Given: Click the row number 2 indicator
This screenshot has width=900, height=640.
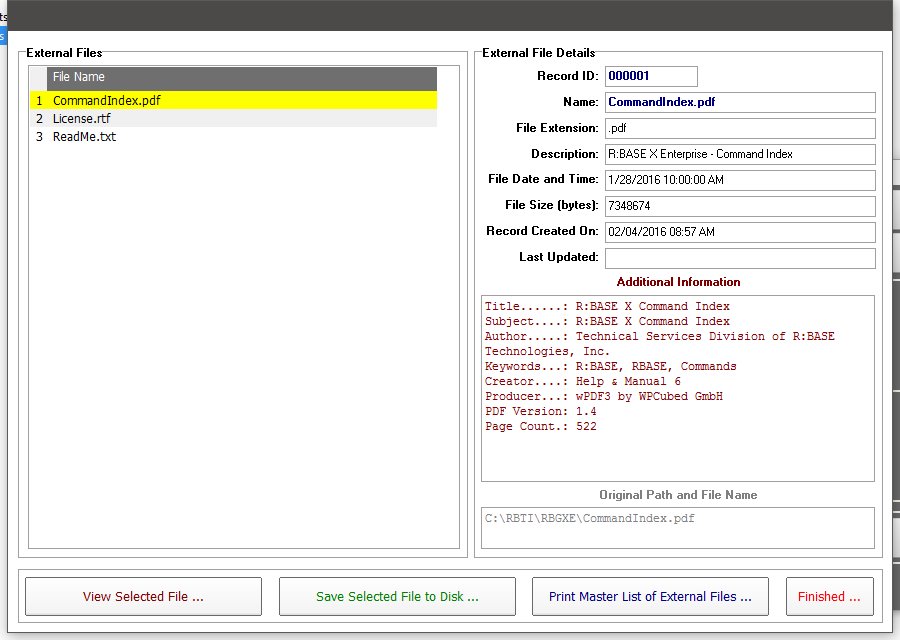Looking at the screenshot, I should pyautogui.click(x=39, y=119).
